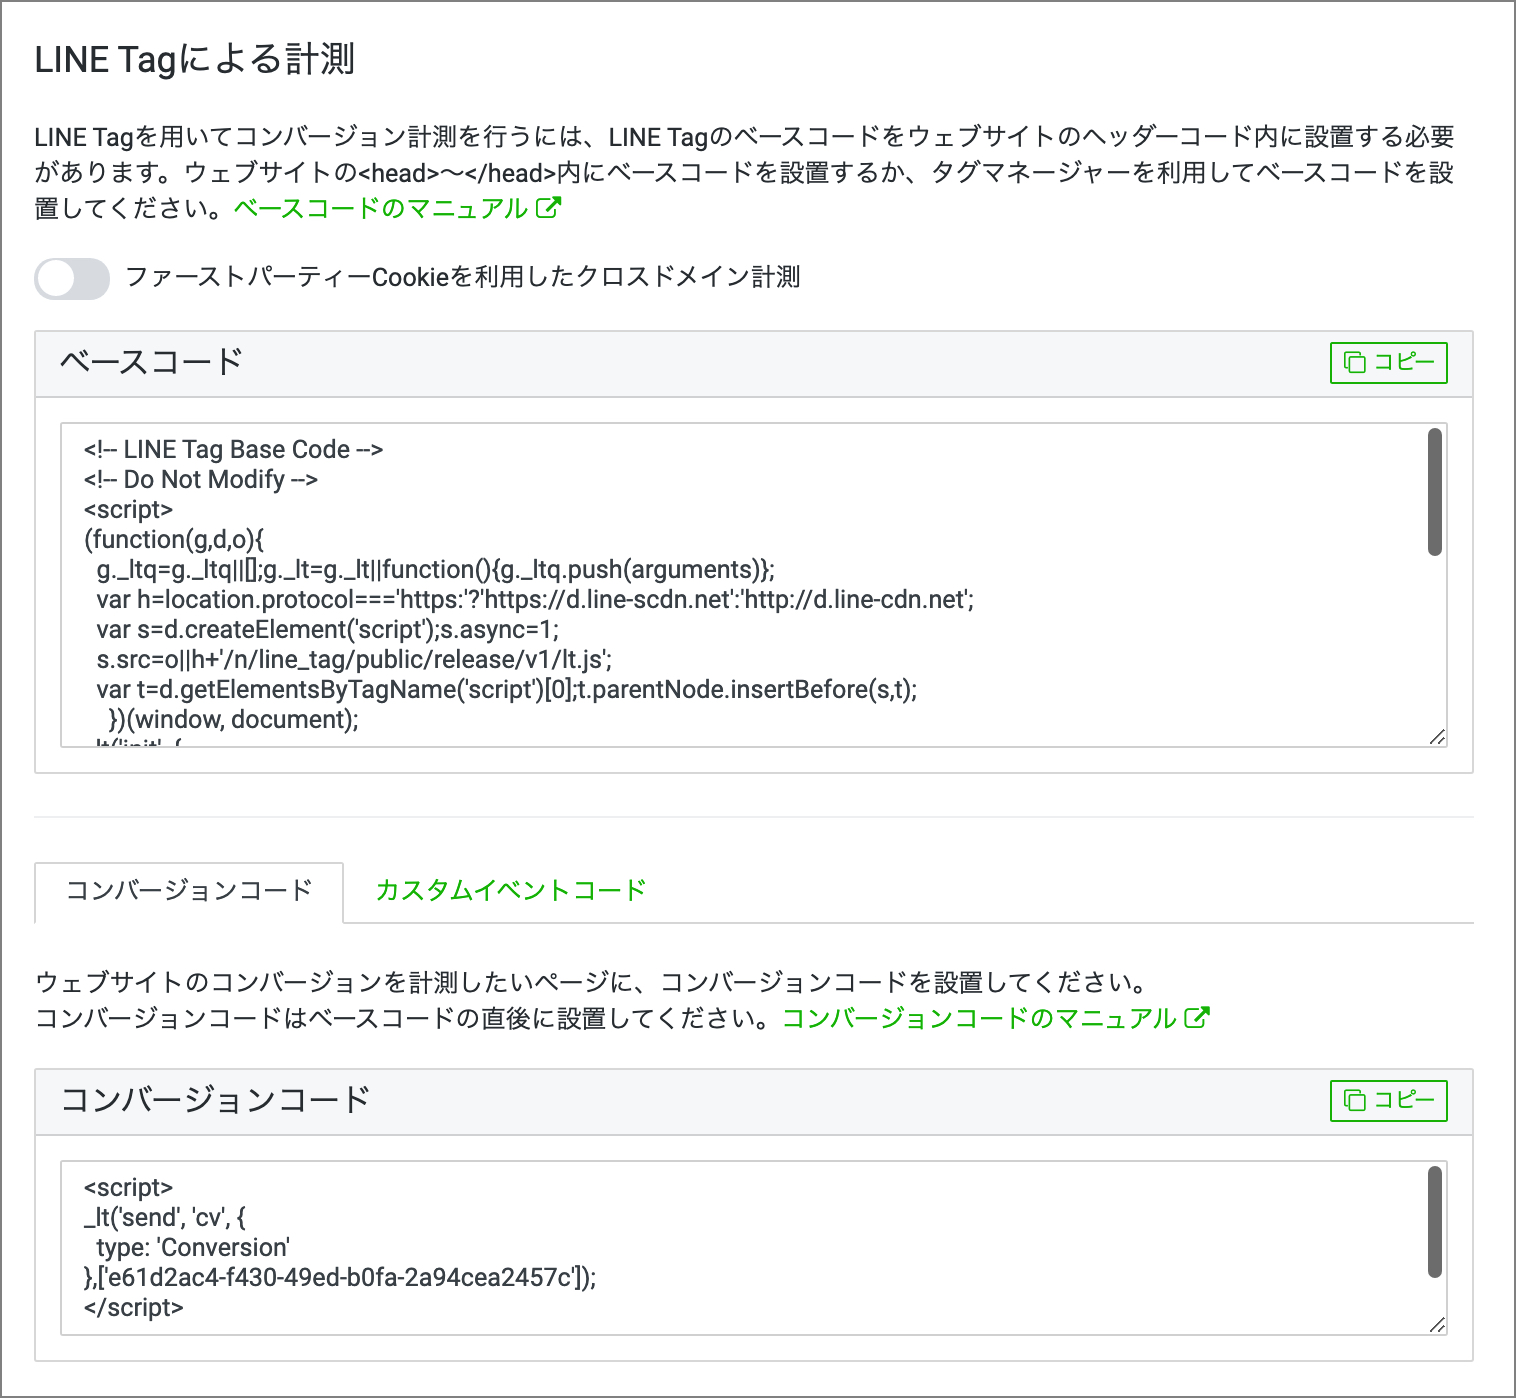Click the copy icon in ベースコード header

point(1355,362)
